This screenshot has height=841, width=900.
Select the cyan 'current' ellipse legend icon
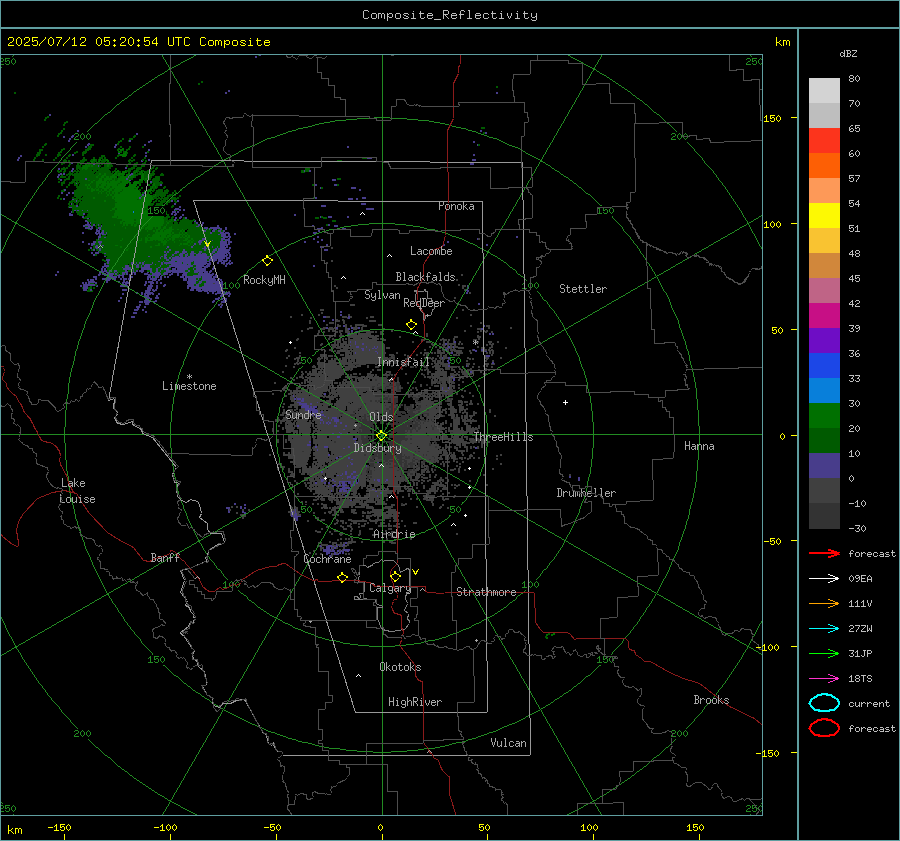pos(824,703)
